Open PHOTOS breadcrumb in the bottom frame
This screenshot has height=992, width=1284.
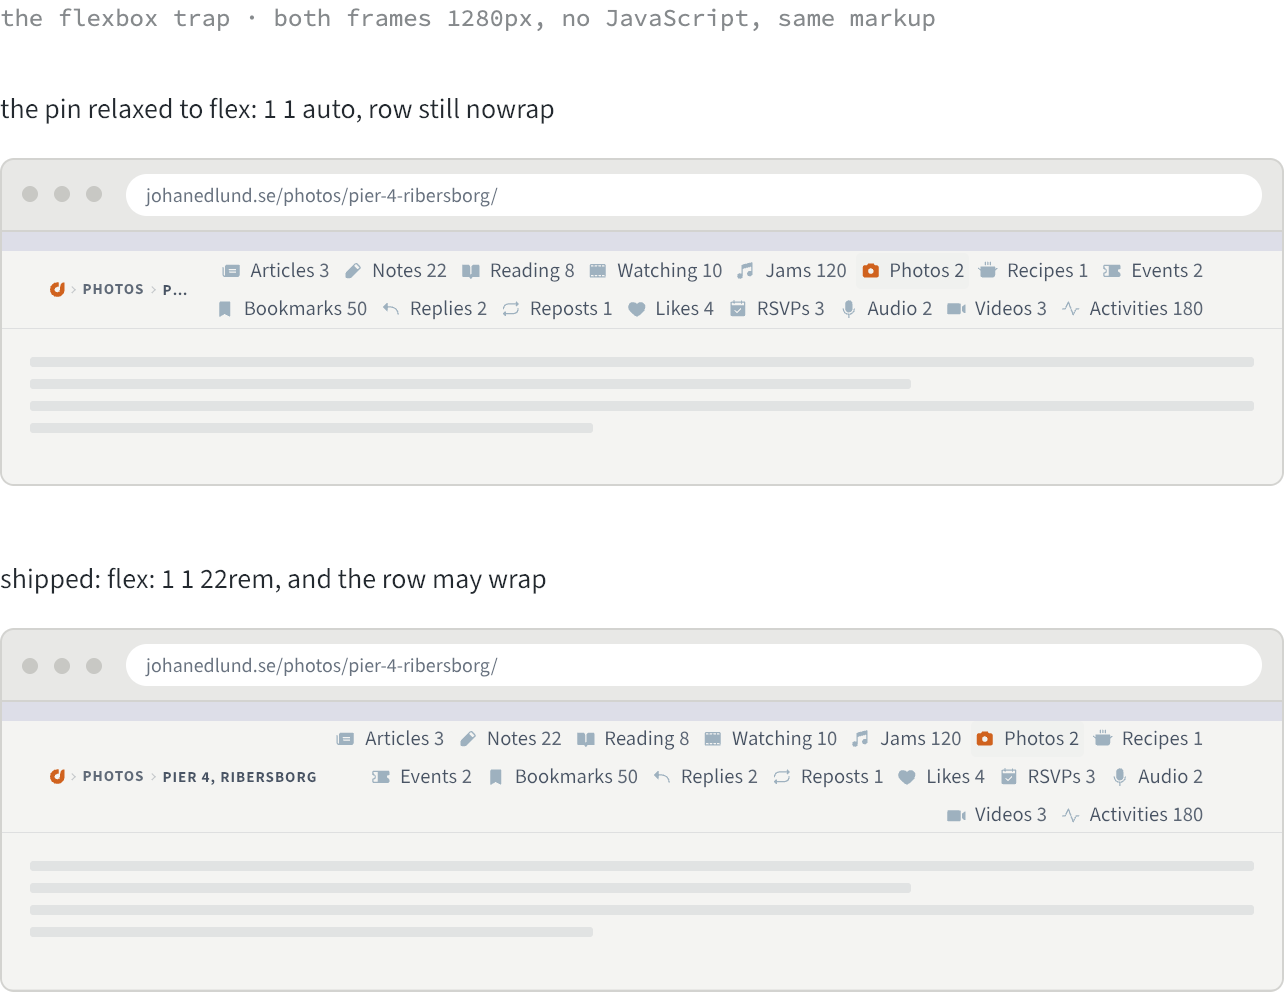coord(113,776)
